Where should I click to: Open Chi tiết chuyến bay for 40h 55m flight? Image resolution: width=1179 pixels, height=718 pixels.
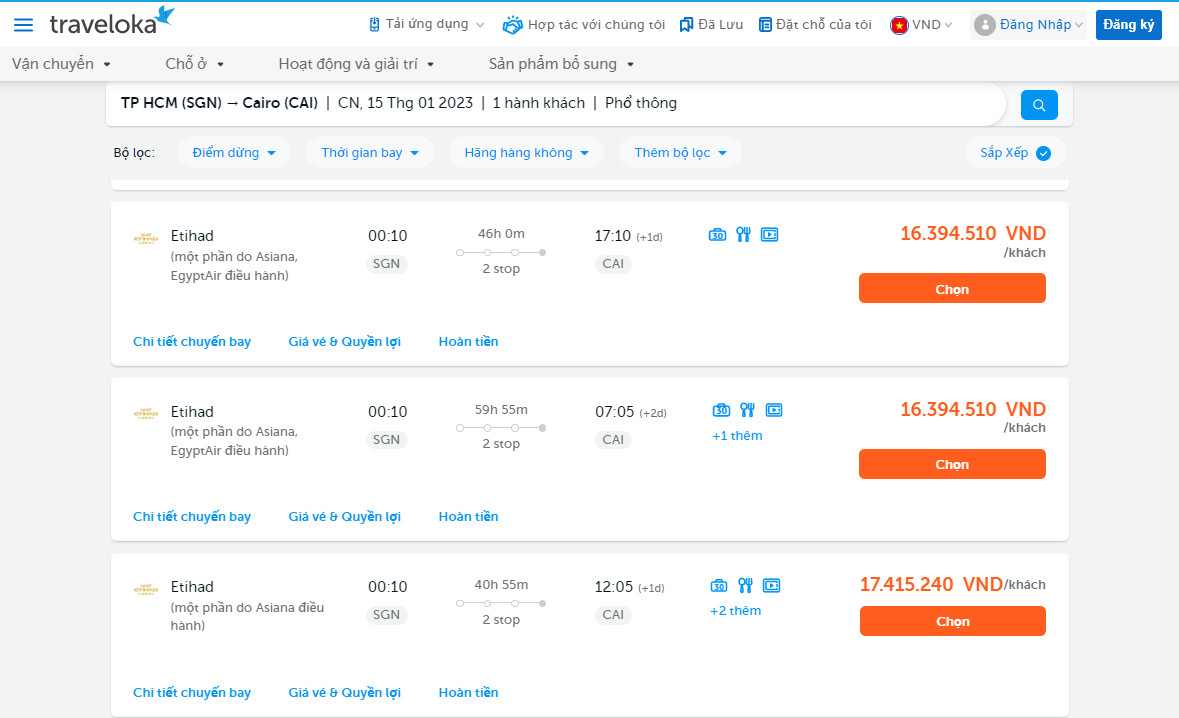tap(192, 692)
